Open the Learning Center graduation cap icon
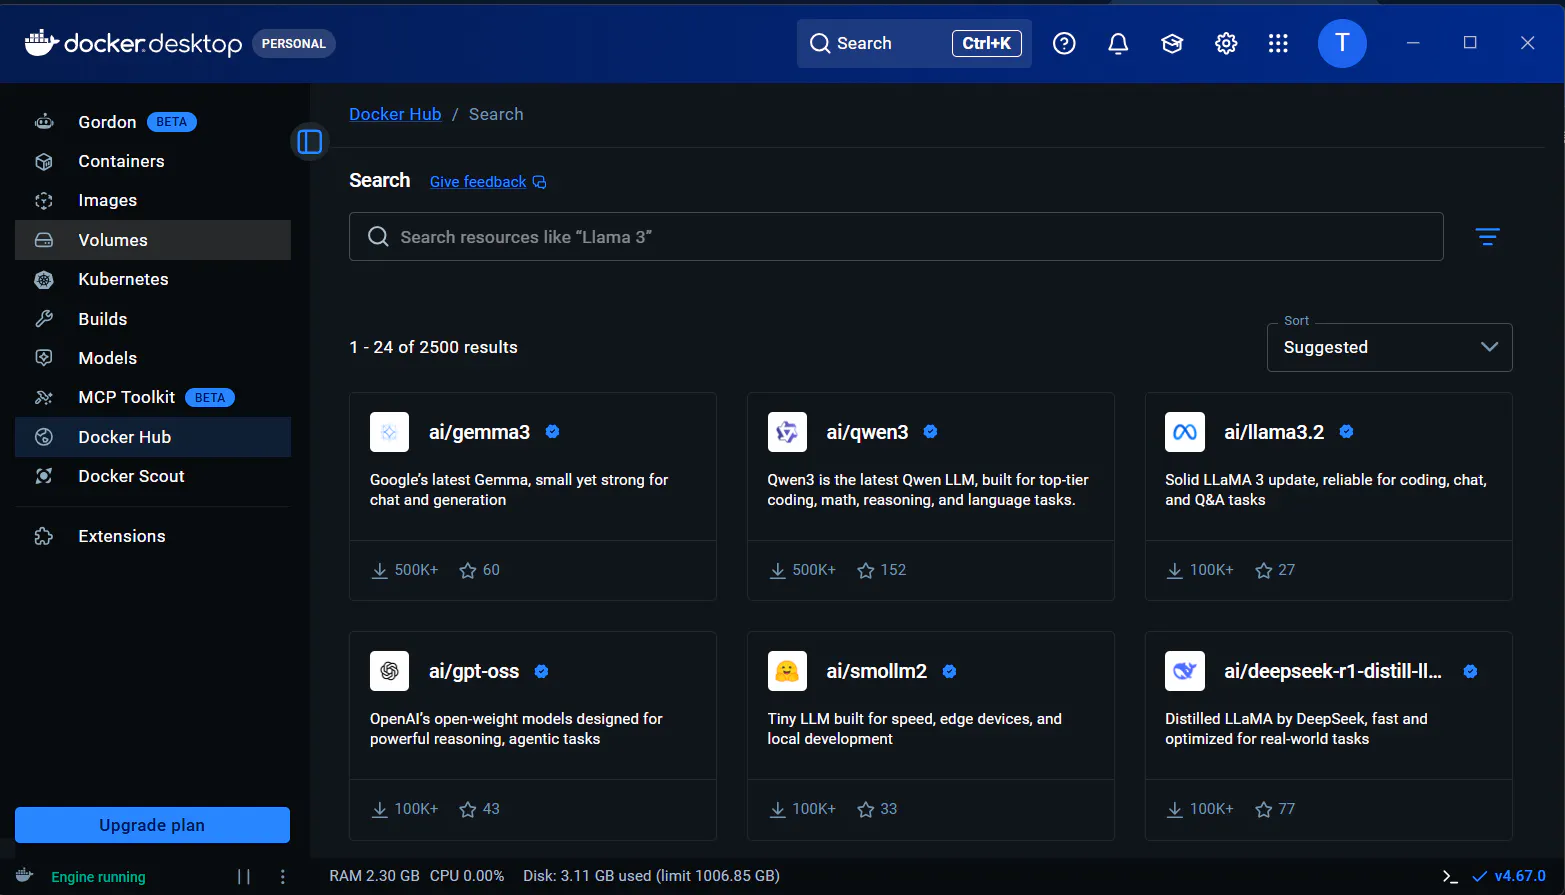1565x895 pixels. [x=1172, y=43]
